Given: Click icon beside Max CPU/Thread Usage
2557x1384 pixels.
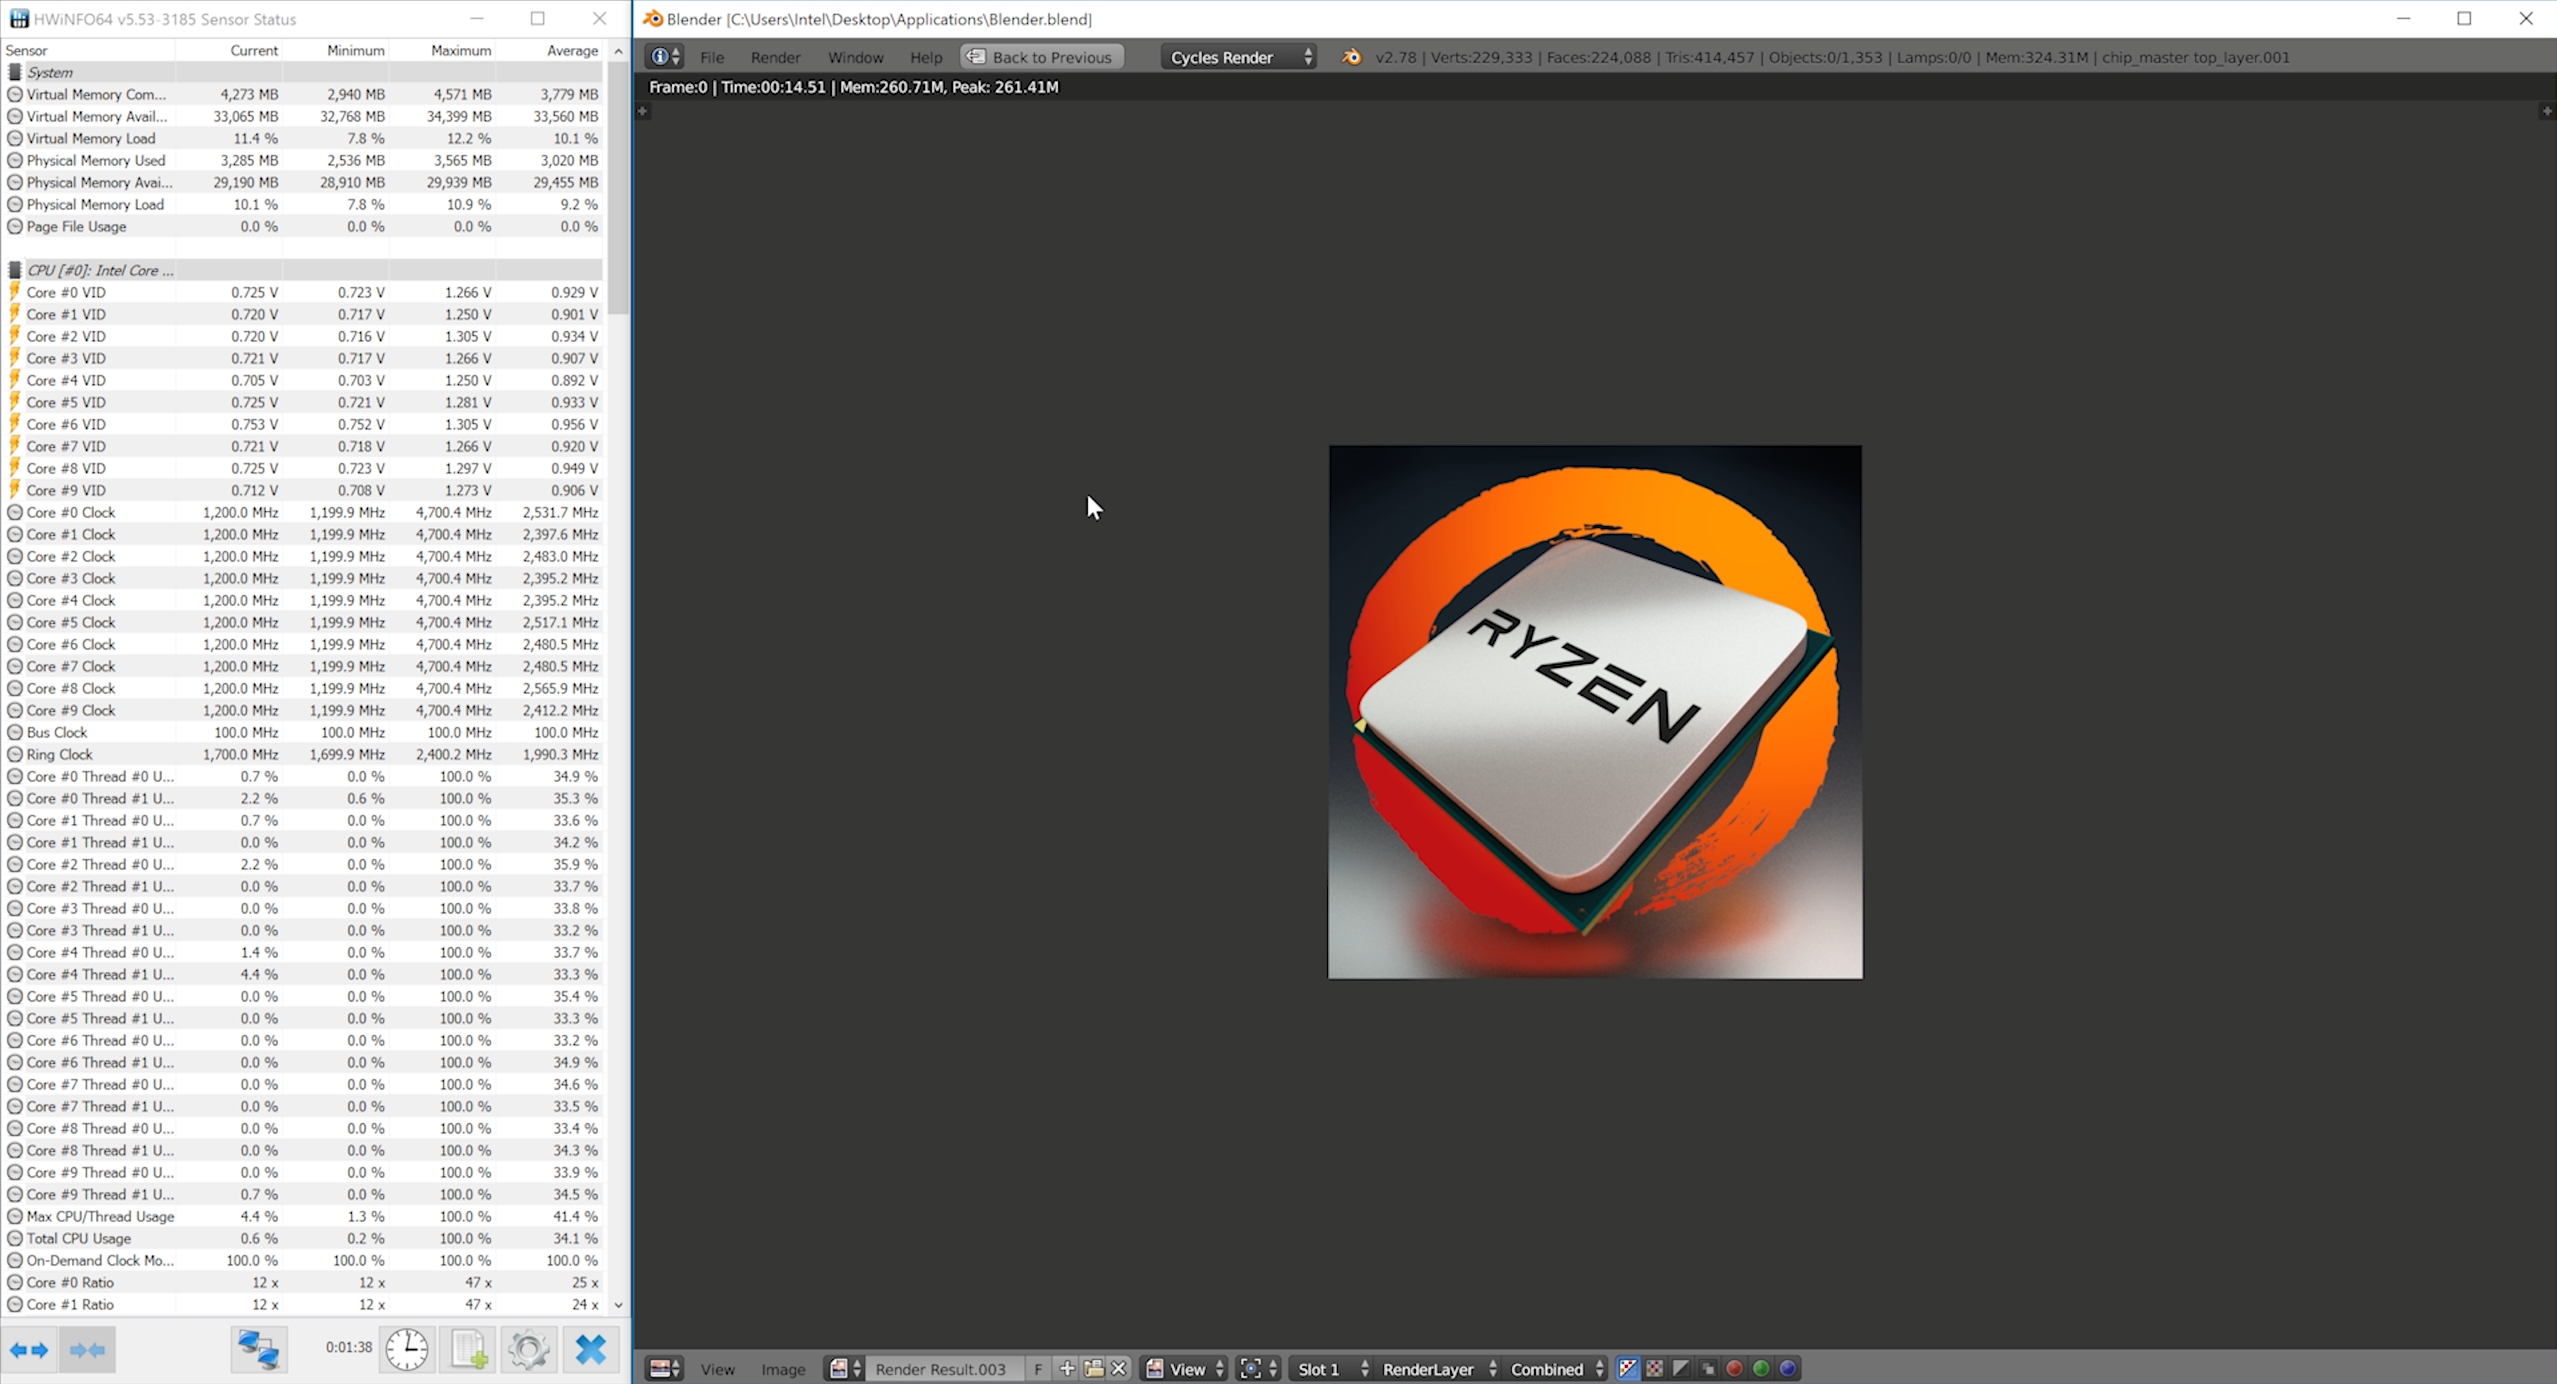Looking at the screenshot, I should [15, 1216].
